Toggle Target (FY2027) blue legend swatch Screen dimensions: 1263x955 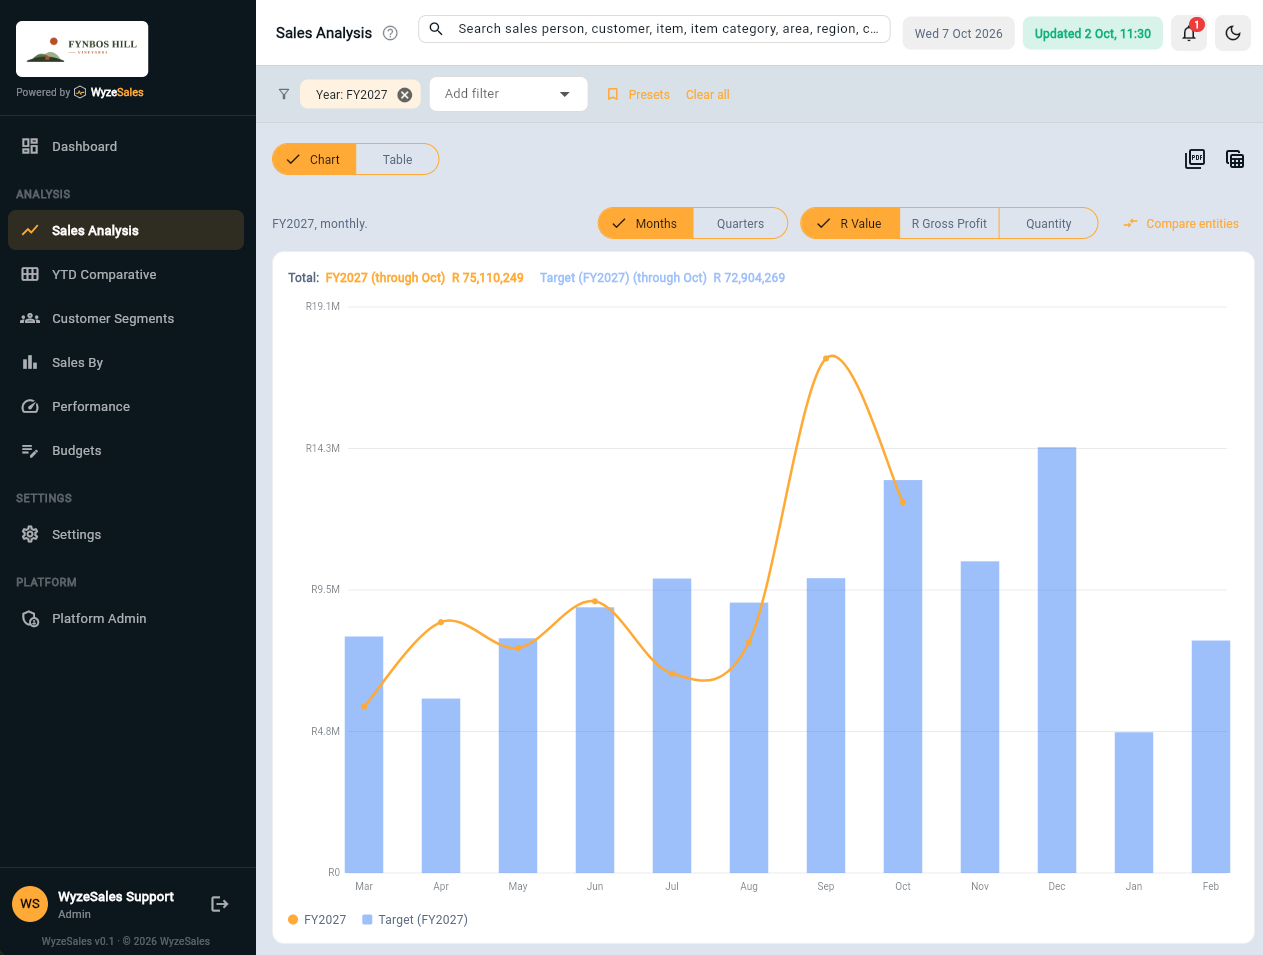pos(367,919)
